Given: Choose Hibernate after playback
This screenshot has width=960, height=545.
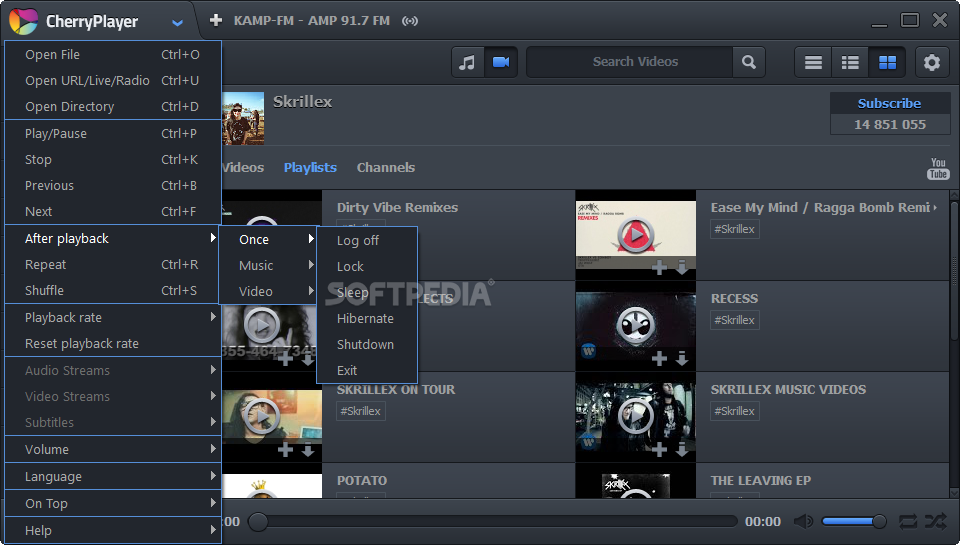Looking at the screenshot, I should (367, 318).
